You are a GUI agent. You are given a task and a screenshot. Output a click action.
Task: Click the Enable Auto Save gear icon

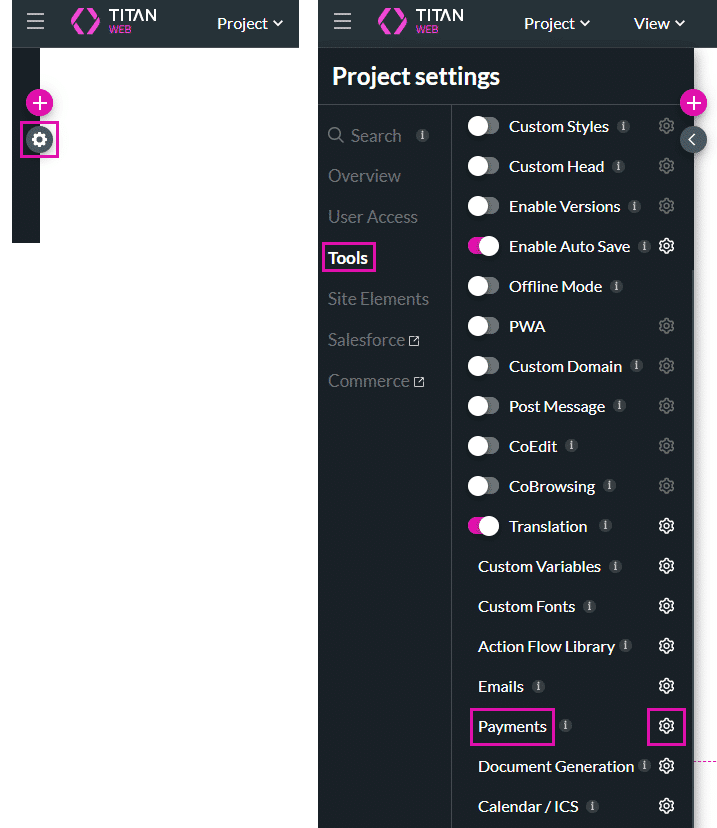point(667,246)
